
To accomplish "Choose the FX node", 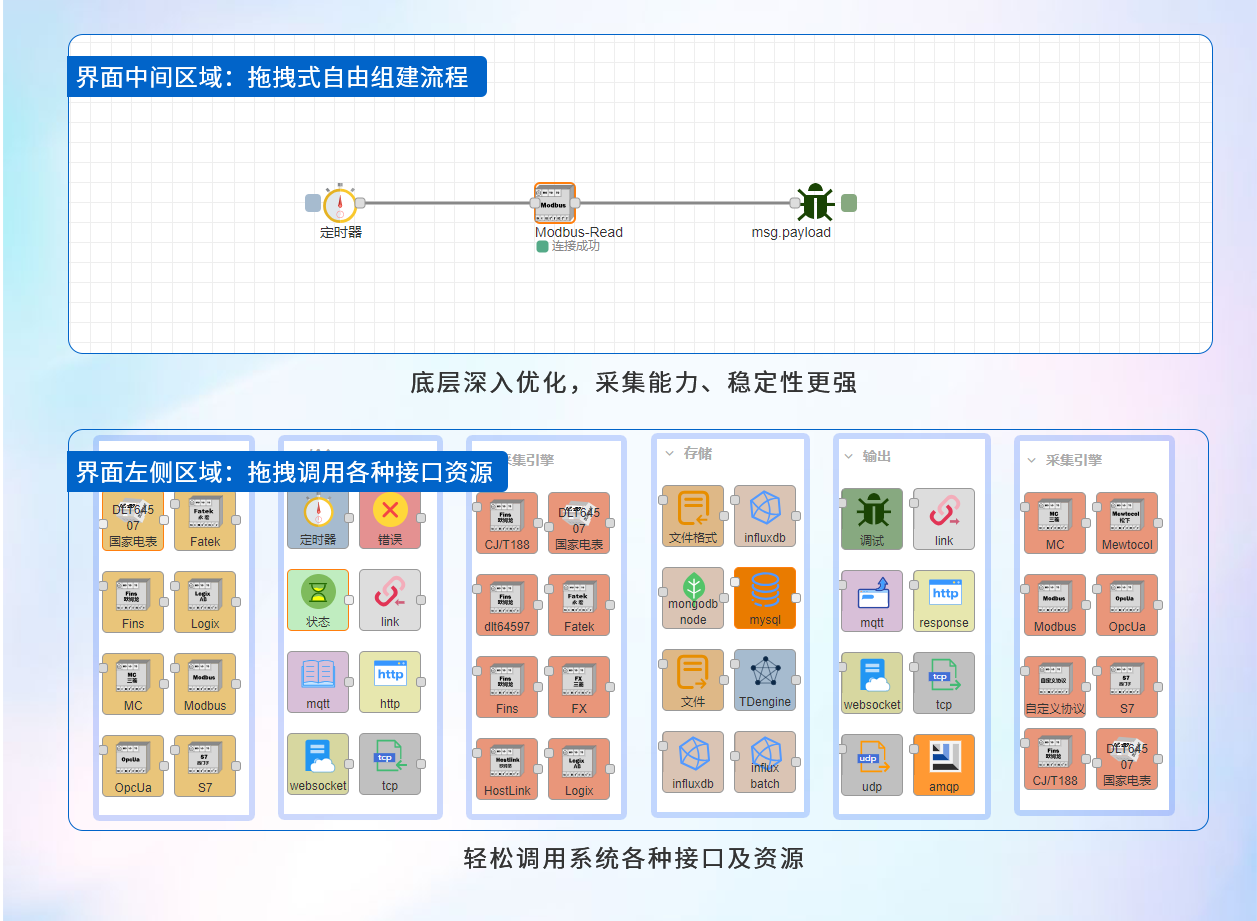I will [x=579, y=687].
